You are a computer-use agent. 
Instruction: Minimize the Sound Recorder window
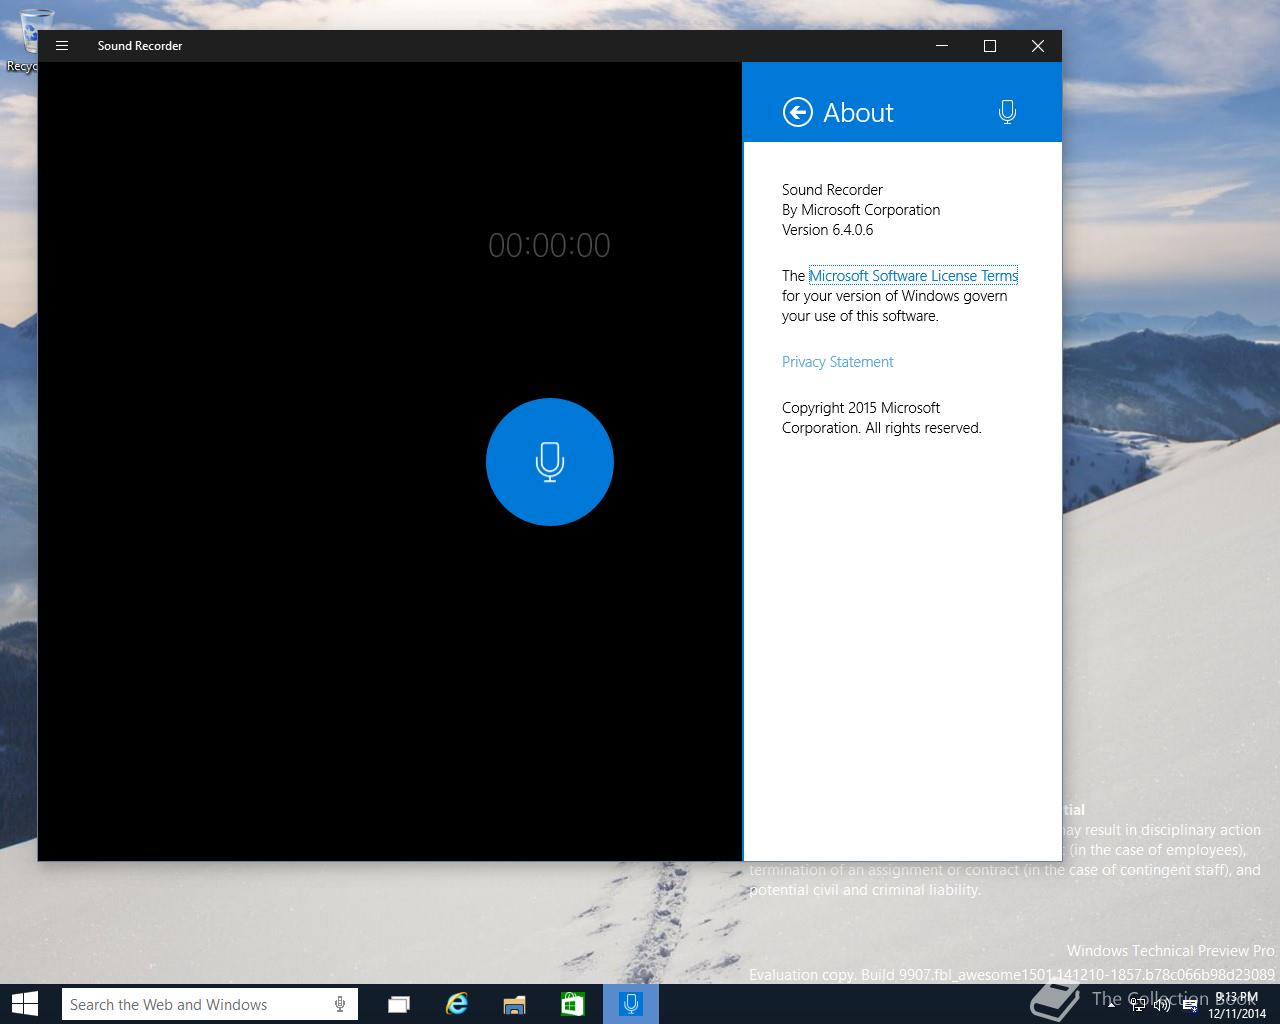(942, 46)
